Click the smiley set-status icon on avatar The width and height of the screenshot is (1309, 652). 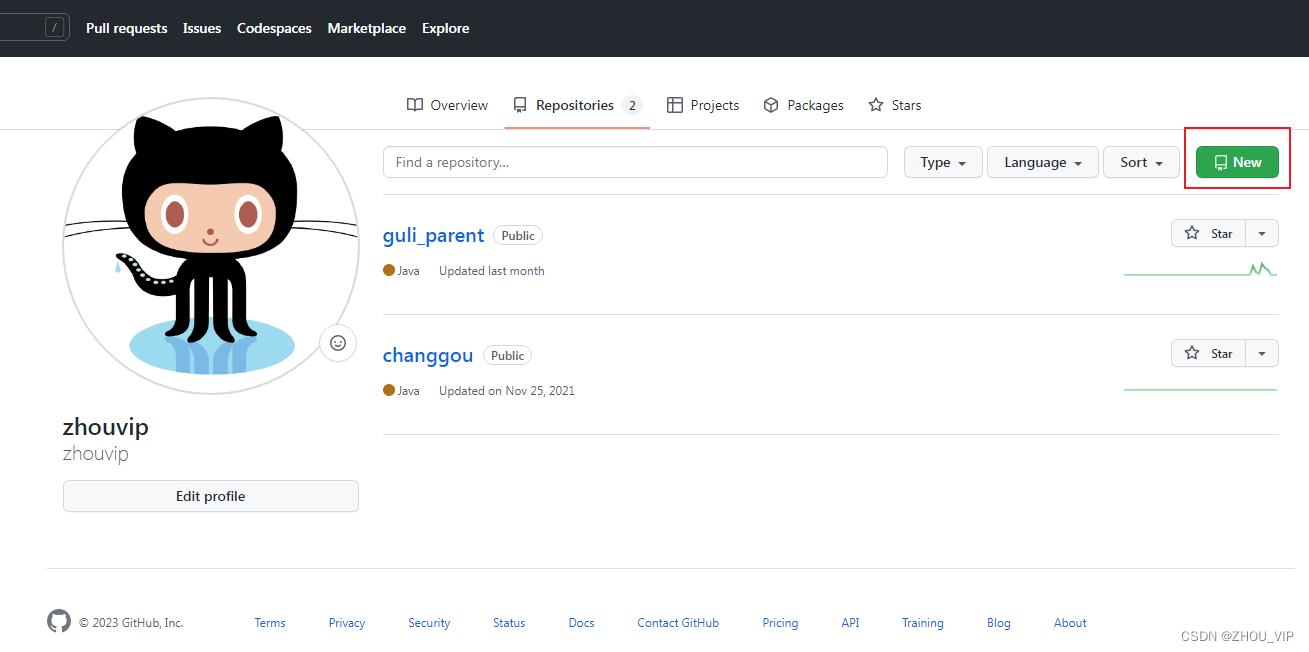(x=338, y=343)
